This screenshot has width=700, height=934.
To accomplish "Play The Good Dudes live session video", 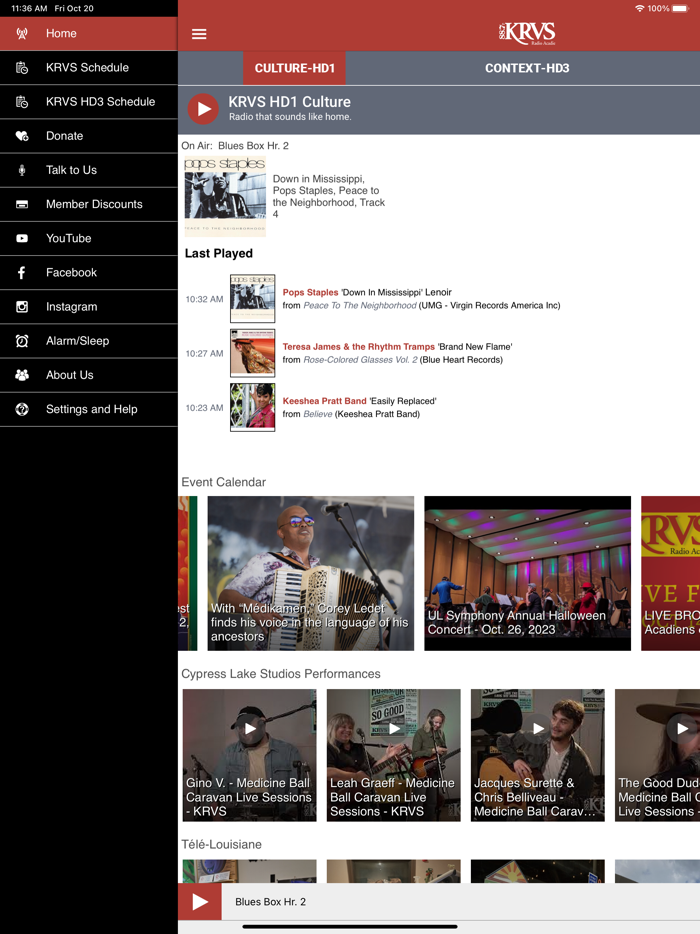I will (x=683, y=728).
